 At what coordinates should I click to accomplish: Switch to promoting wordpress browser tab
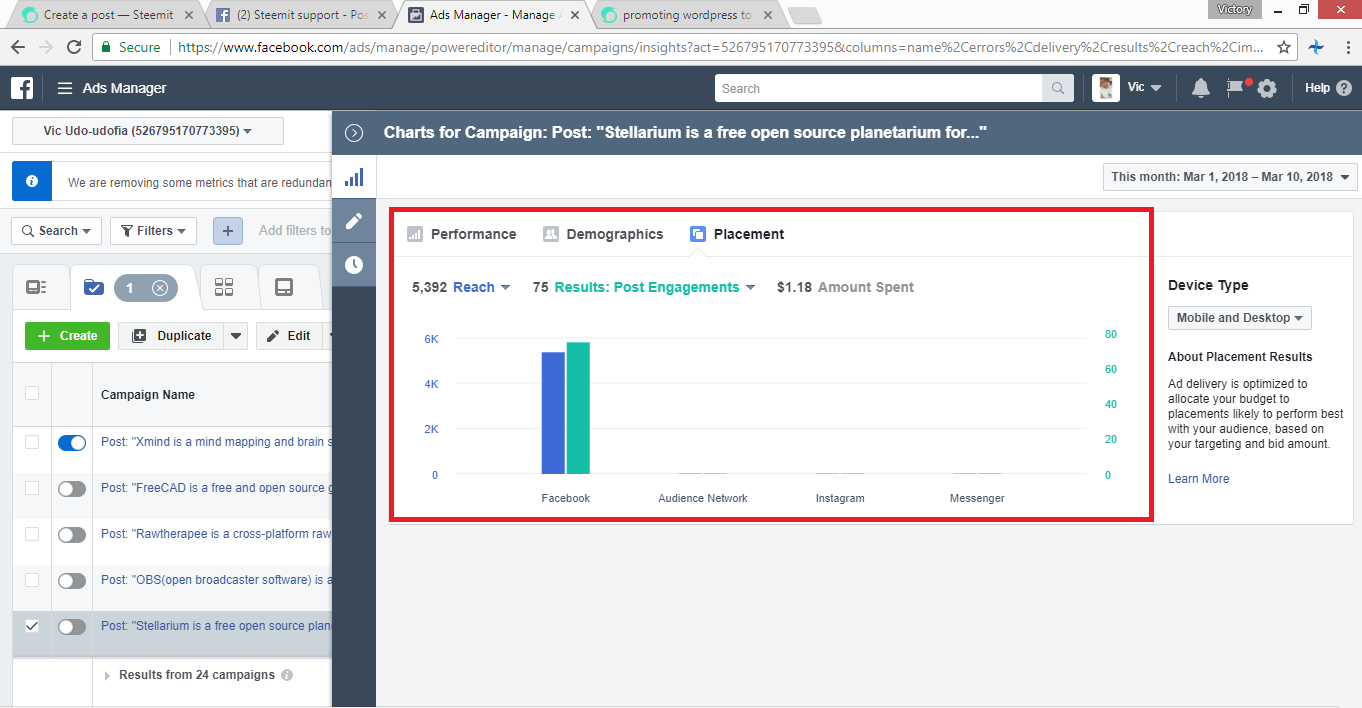pyautogui.click(x=685, y=14)
